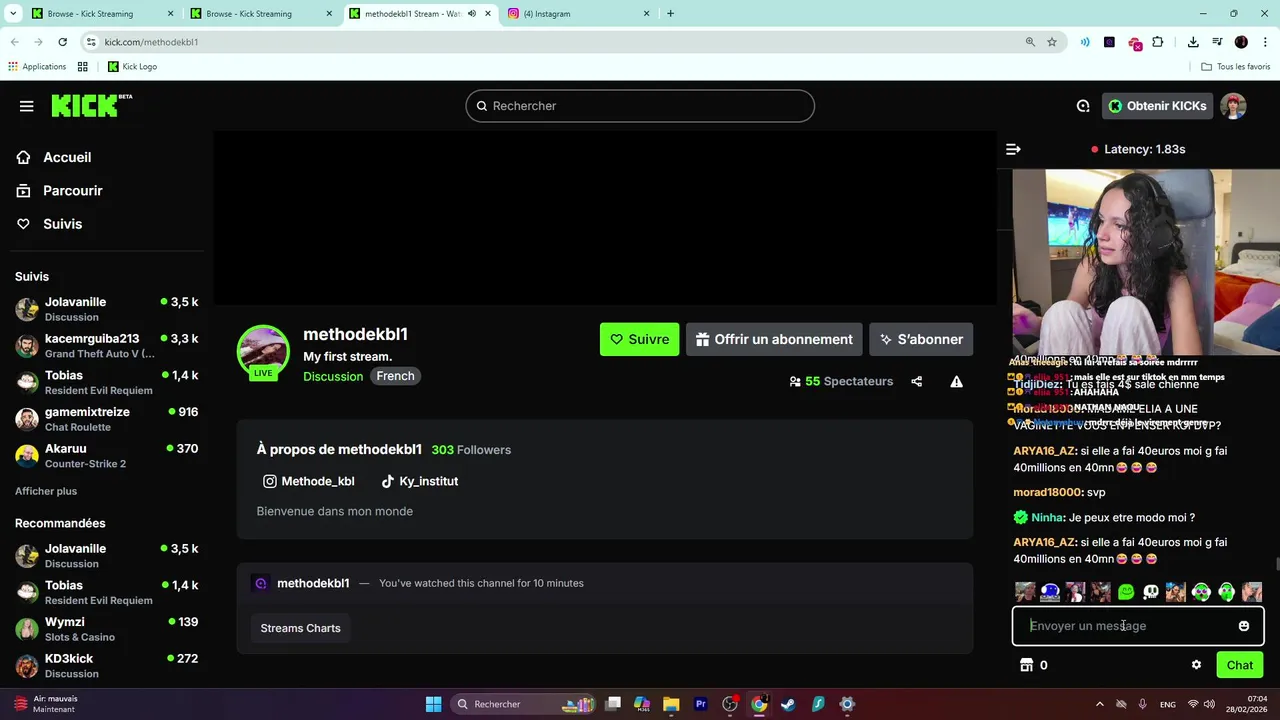Click Kick Logo bookmark
This screenshot has width=1280, height=720.
pos(132,67)
